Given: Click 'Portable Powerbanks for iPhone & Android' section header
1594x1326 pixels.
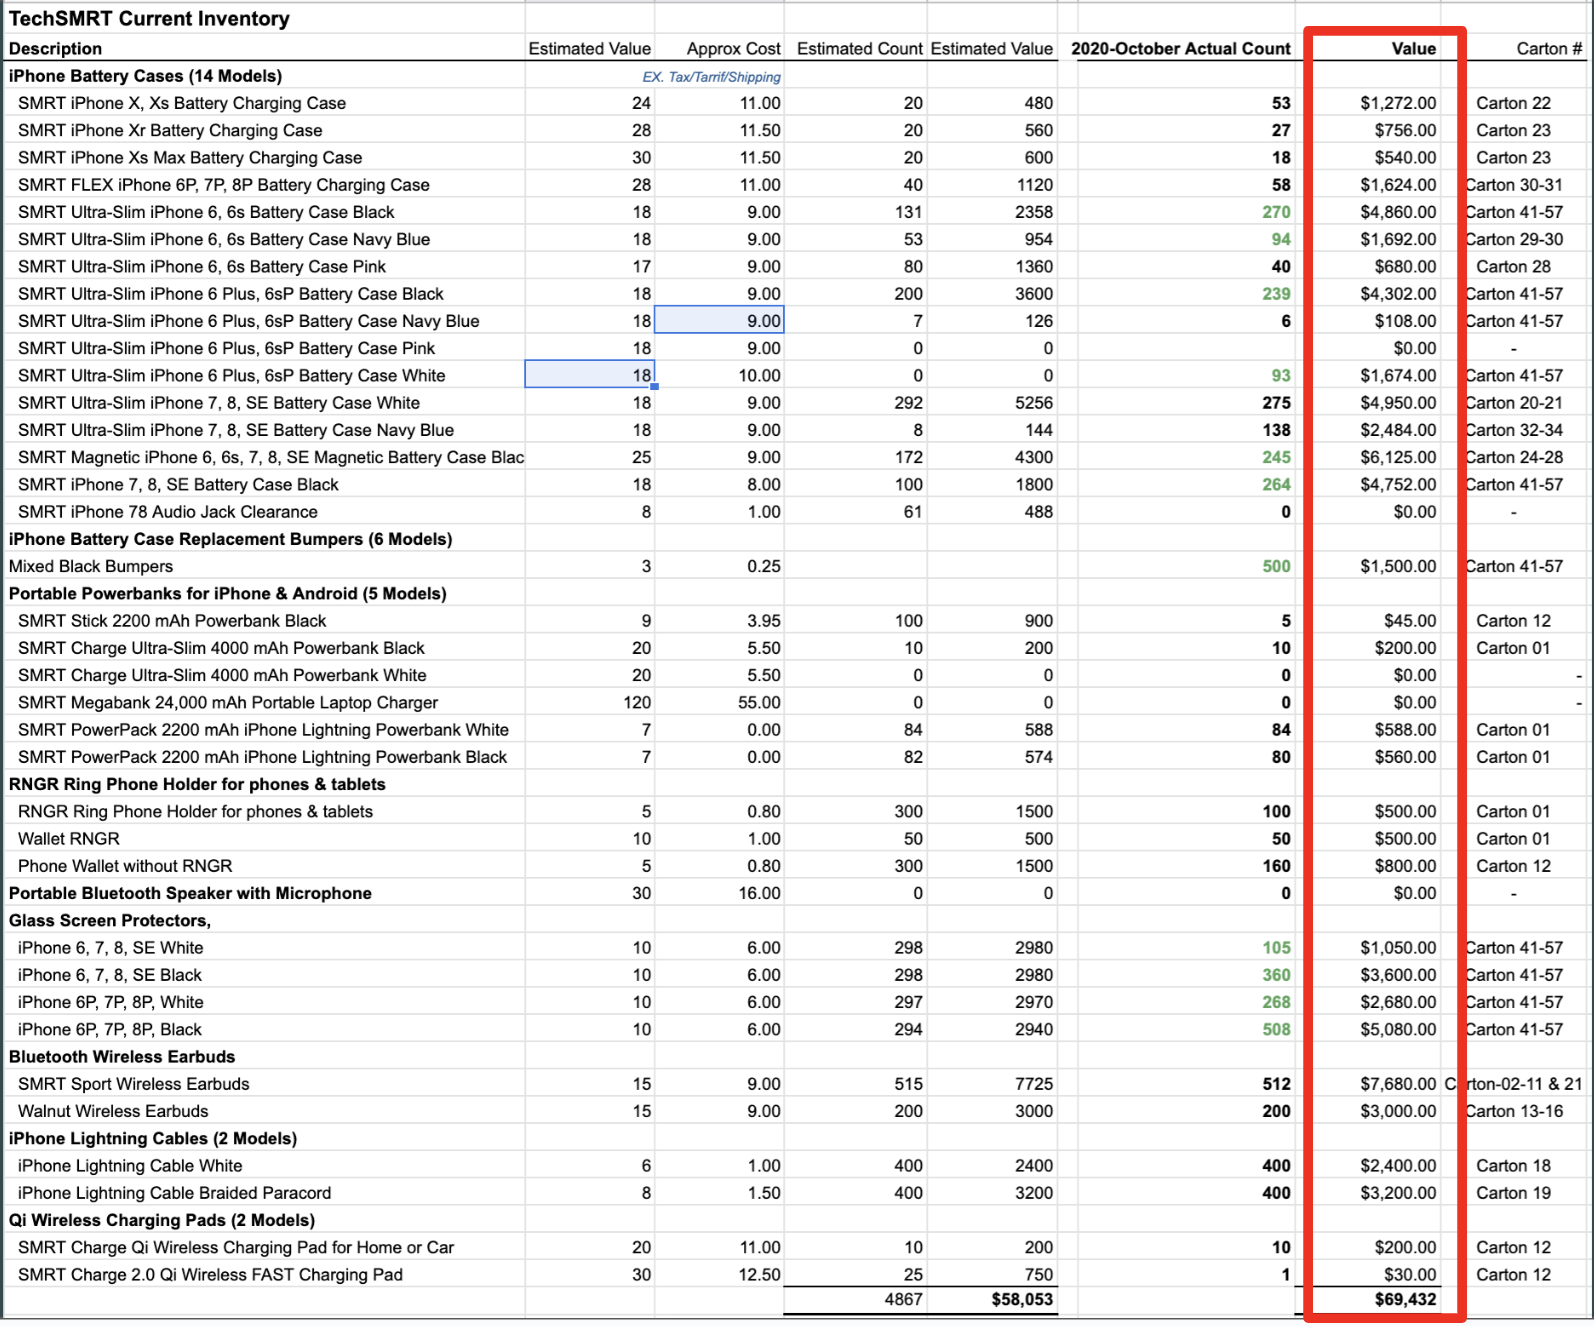Looking at the screenshot, I should [227, 594].
